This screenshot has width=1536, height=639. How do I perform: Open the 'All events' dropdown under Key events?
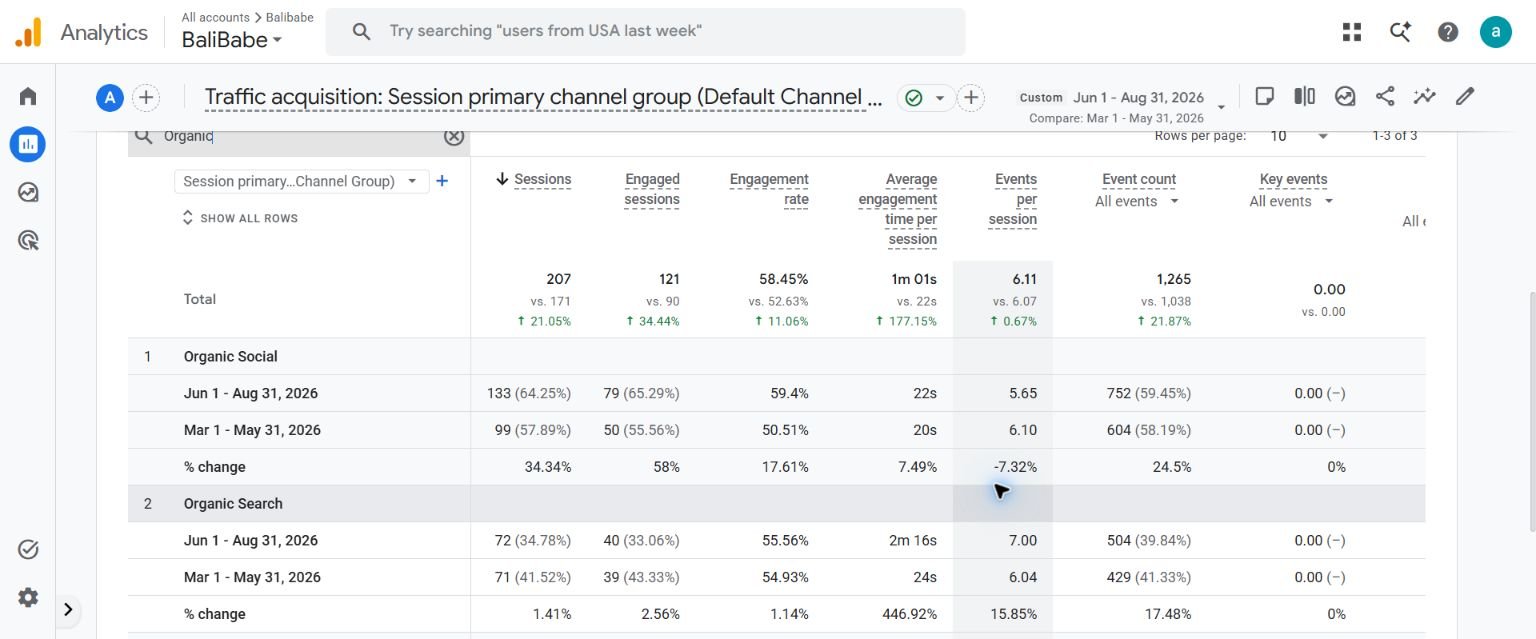[x=1292, y=201]
